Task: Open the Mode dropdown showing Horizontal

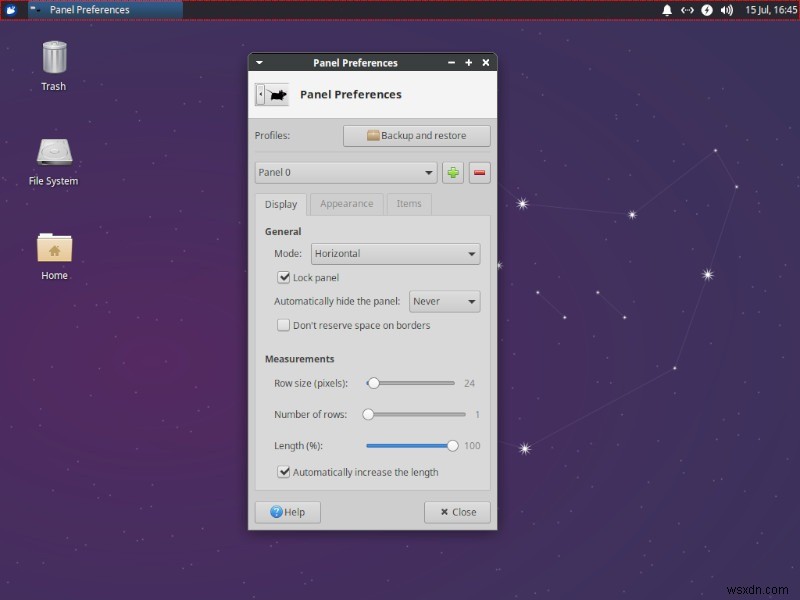Action: (x=395, y=253)
